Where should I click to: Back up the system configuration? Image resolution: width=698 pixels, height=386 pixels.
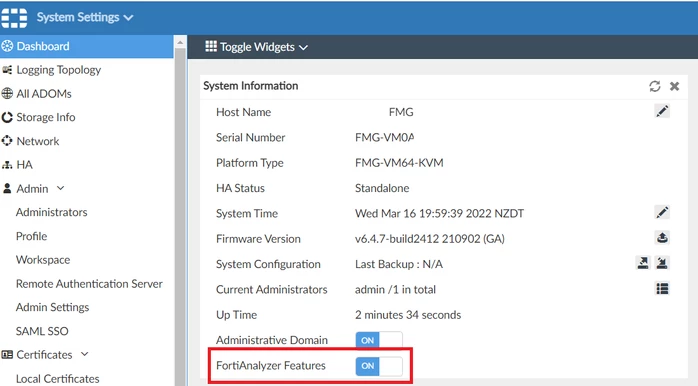(x=643, y=263)
